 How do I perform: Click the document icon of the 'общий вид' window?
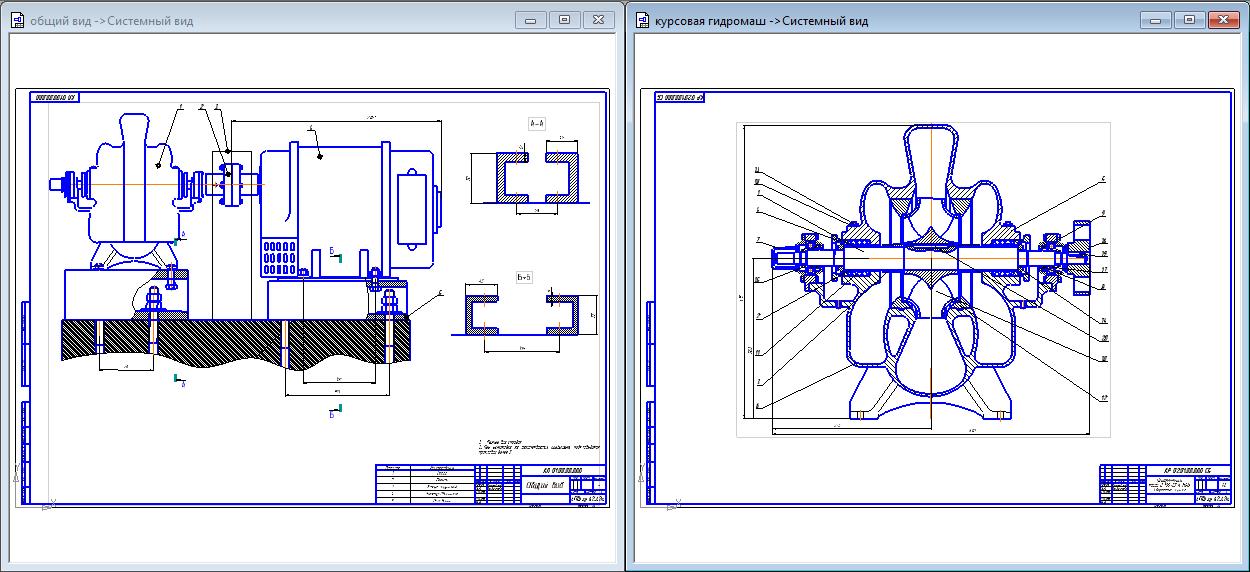point(17,20)
